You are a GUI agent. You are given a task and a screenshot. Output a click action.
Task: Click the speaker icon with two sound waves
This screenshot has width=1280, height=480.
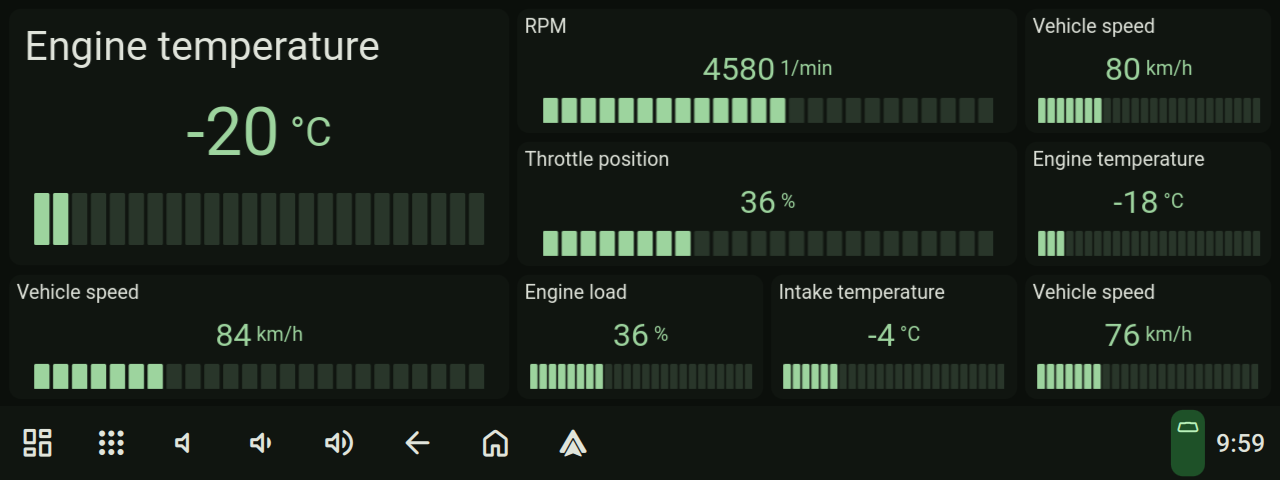coord(339,443)
